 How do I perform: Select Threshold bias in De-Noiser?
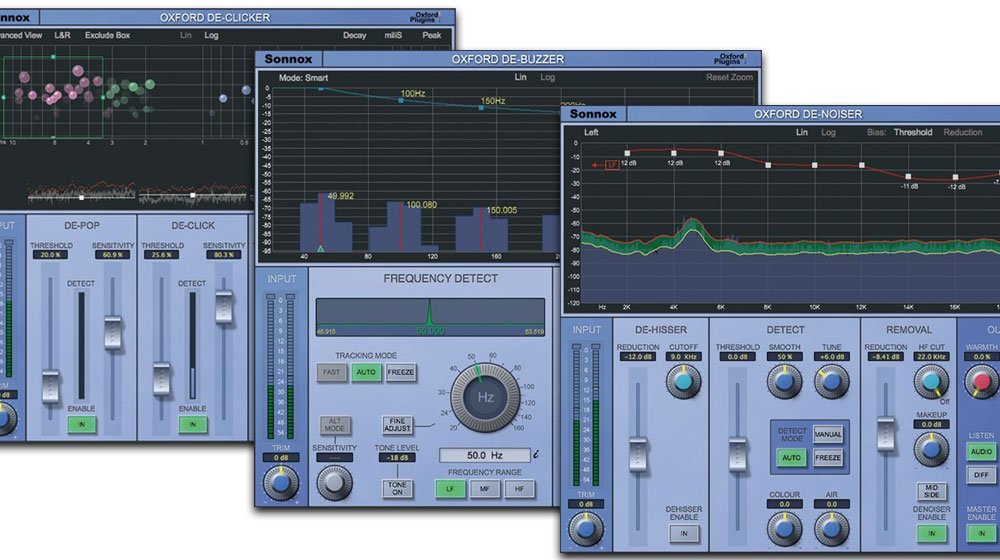tap(913, 133)
